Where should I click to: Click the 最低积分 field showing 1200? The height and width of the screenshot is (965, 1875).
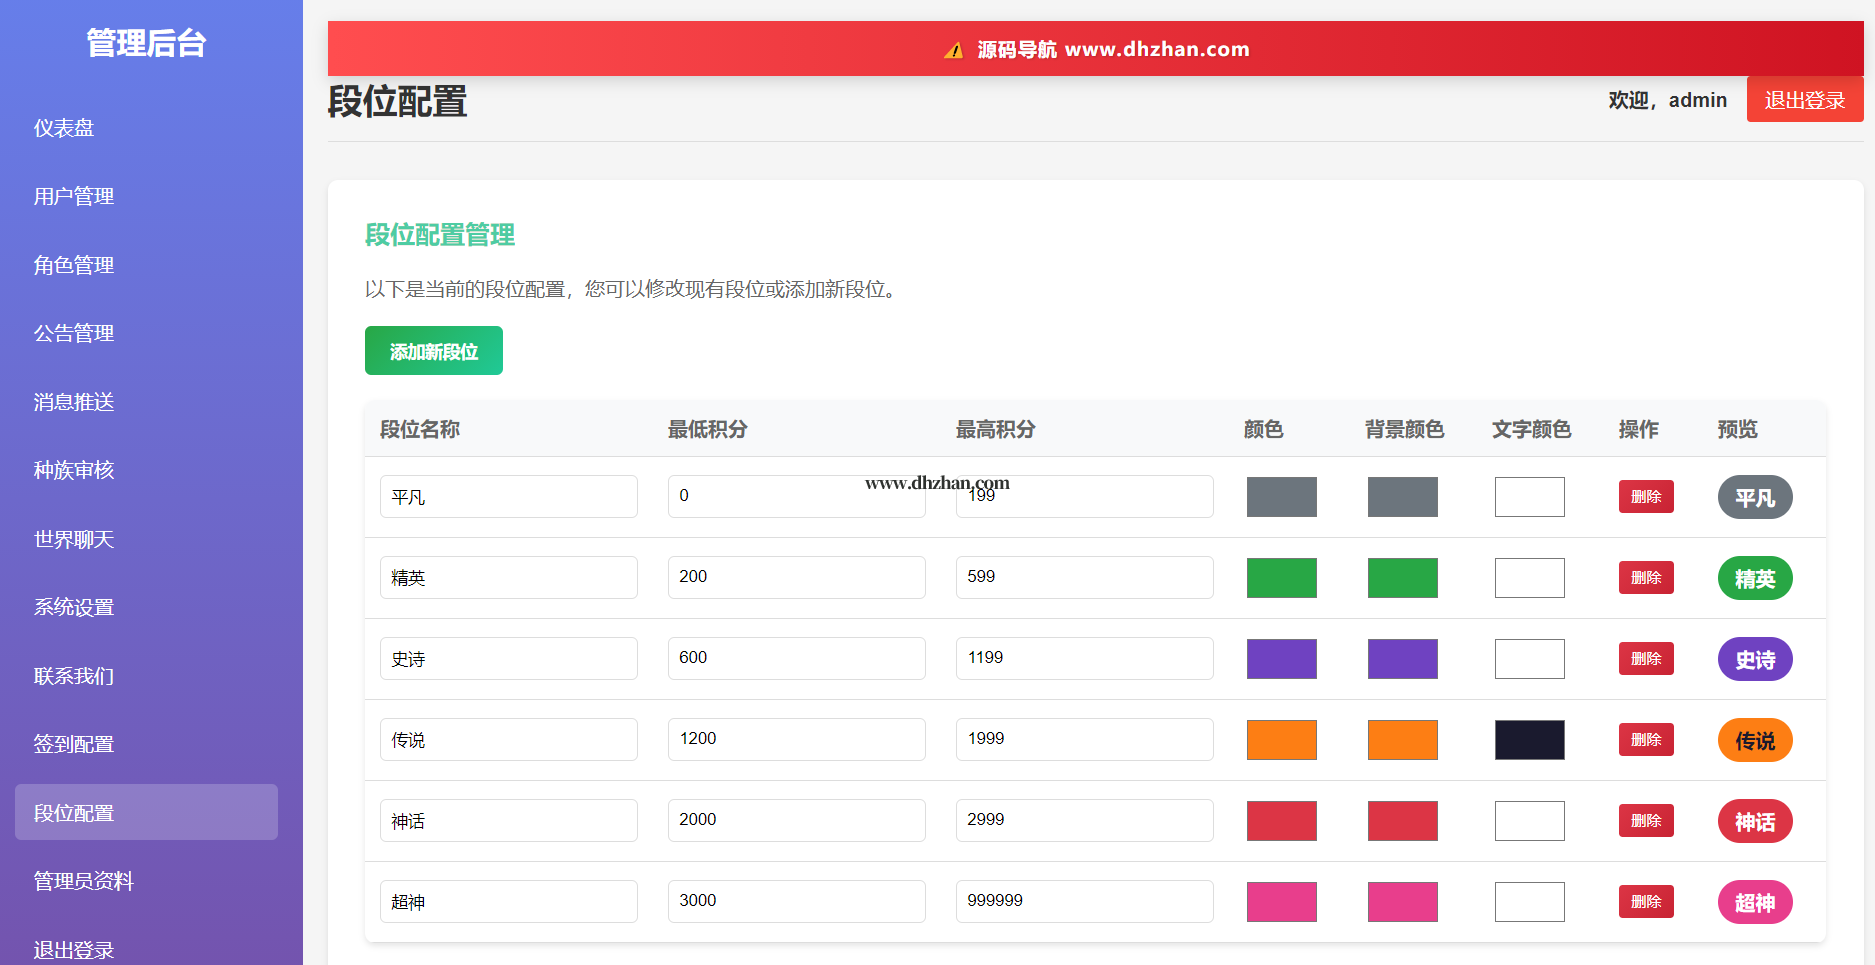point(796,740)
